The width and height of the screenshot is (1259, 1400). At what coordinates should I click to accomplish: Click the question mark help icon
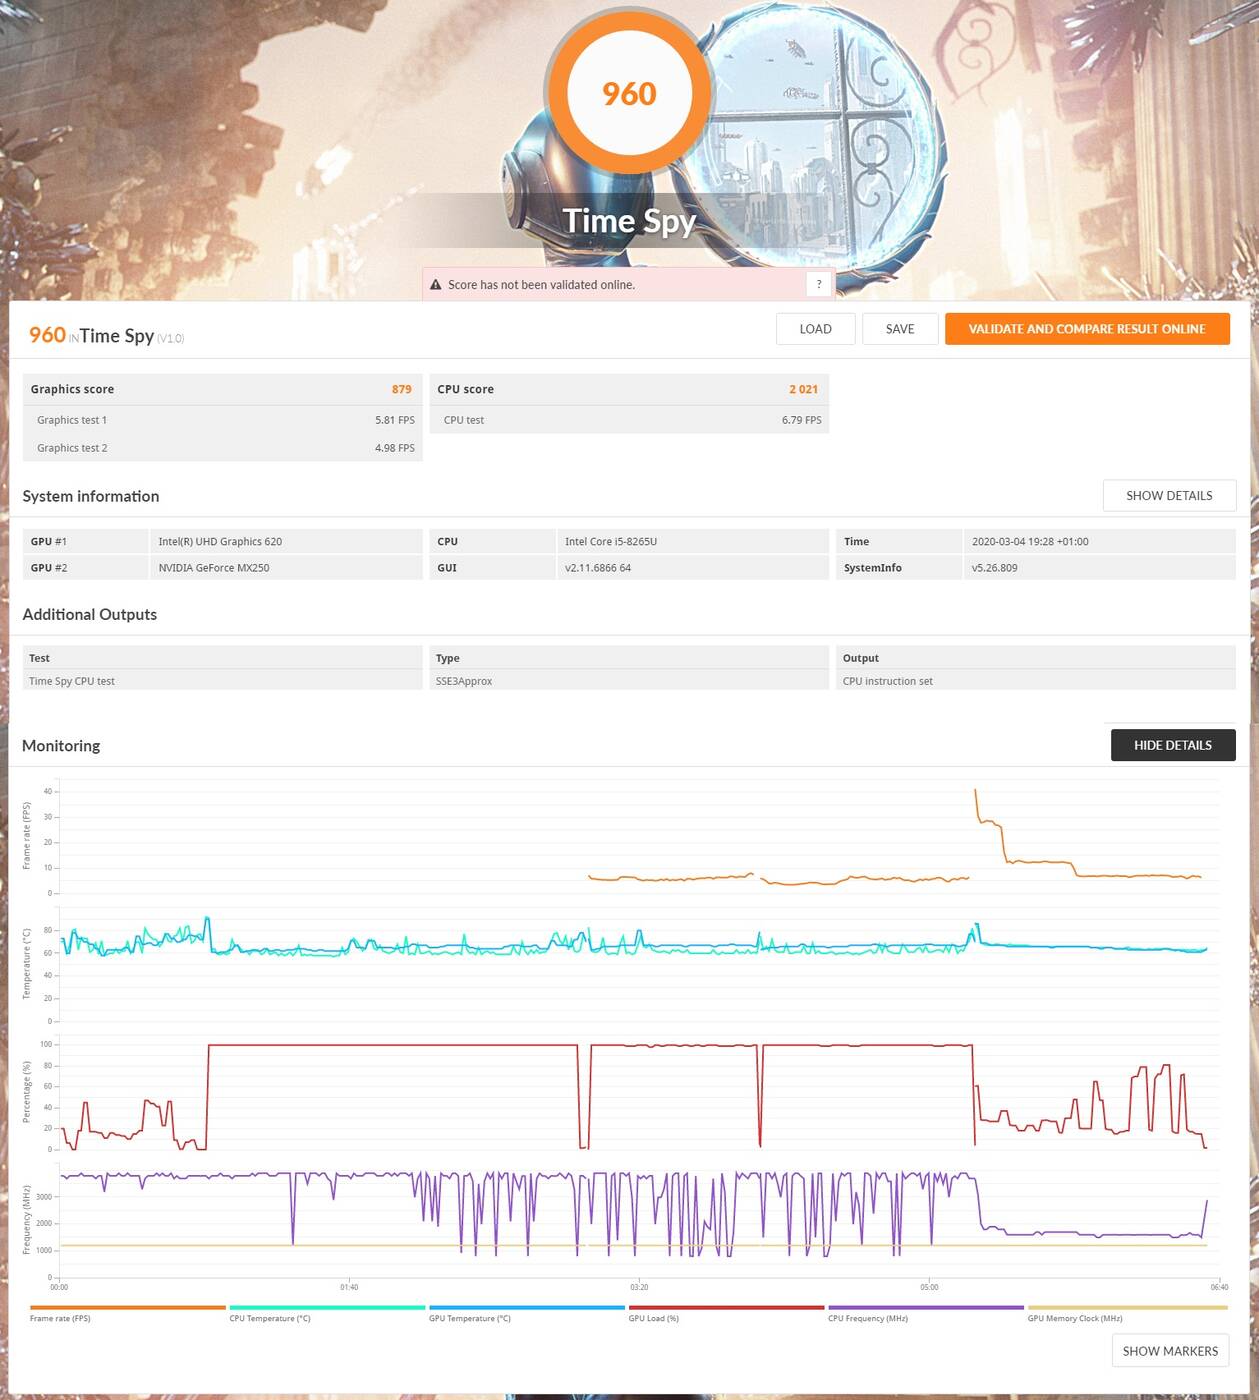(x=819, y=284)
